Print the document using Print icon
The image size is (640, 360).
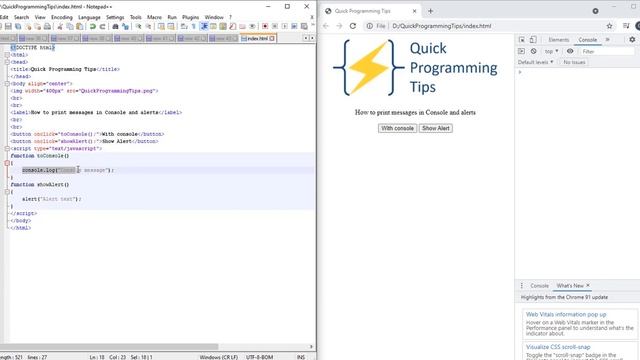point(47,26)
